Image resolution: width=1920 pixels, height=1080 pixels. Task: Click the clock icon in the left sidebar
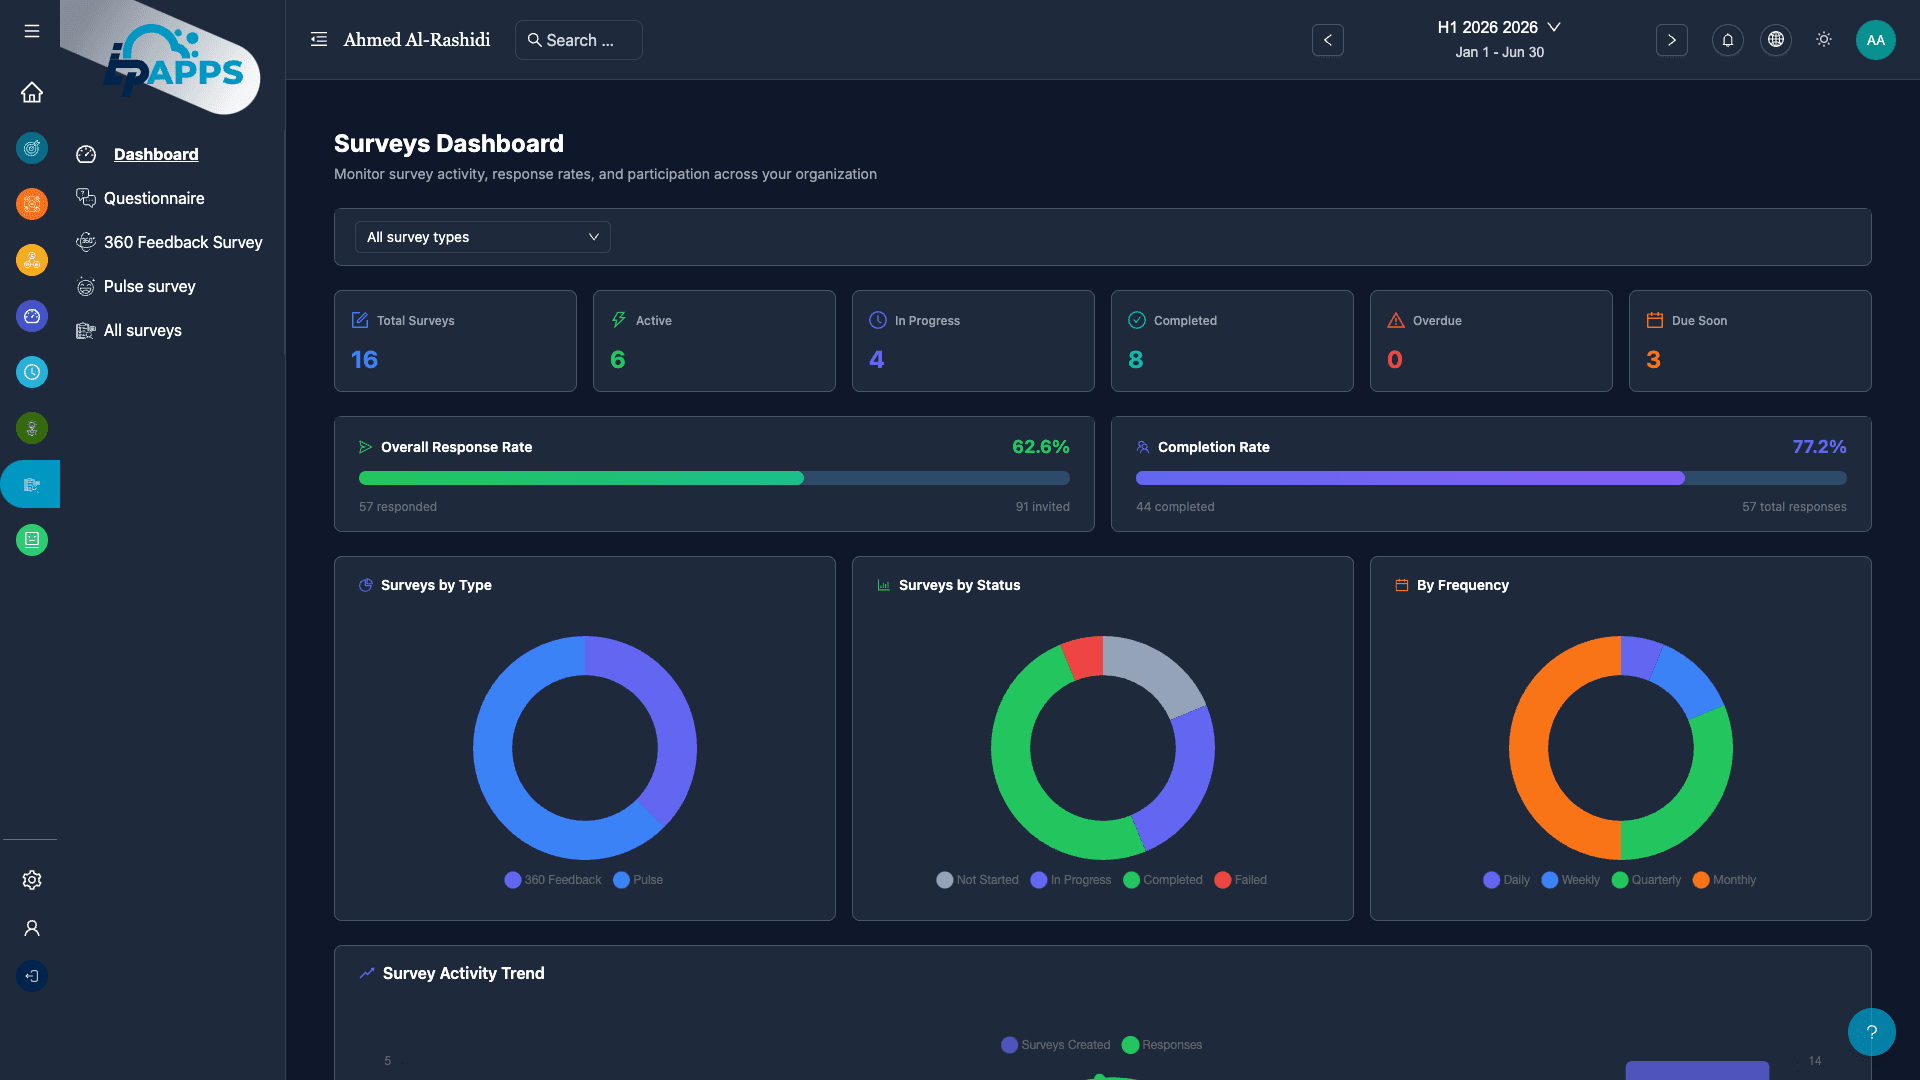[x=31, y=372]
